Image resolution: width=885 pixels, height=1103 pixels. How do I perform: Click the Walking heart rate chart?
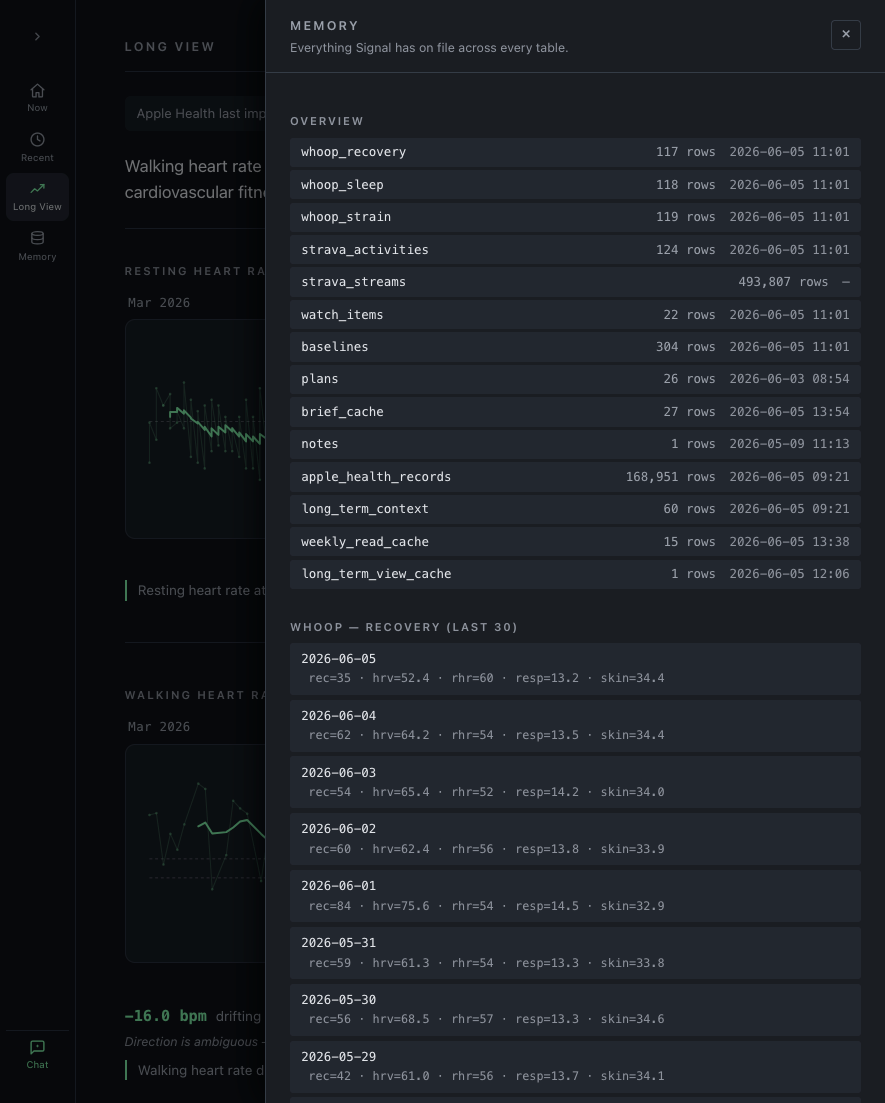tap(196, 853)
